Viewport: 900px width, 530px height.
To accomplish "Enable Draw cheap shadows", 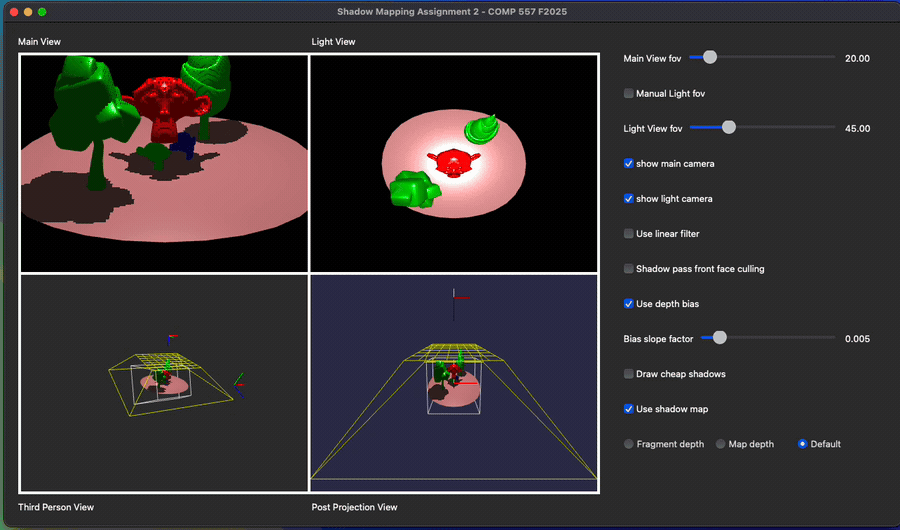I will click(629, 374).
